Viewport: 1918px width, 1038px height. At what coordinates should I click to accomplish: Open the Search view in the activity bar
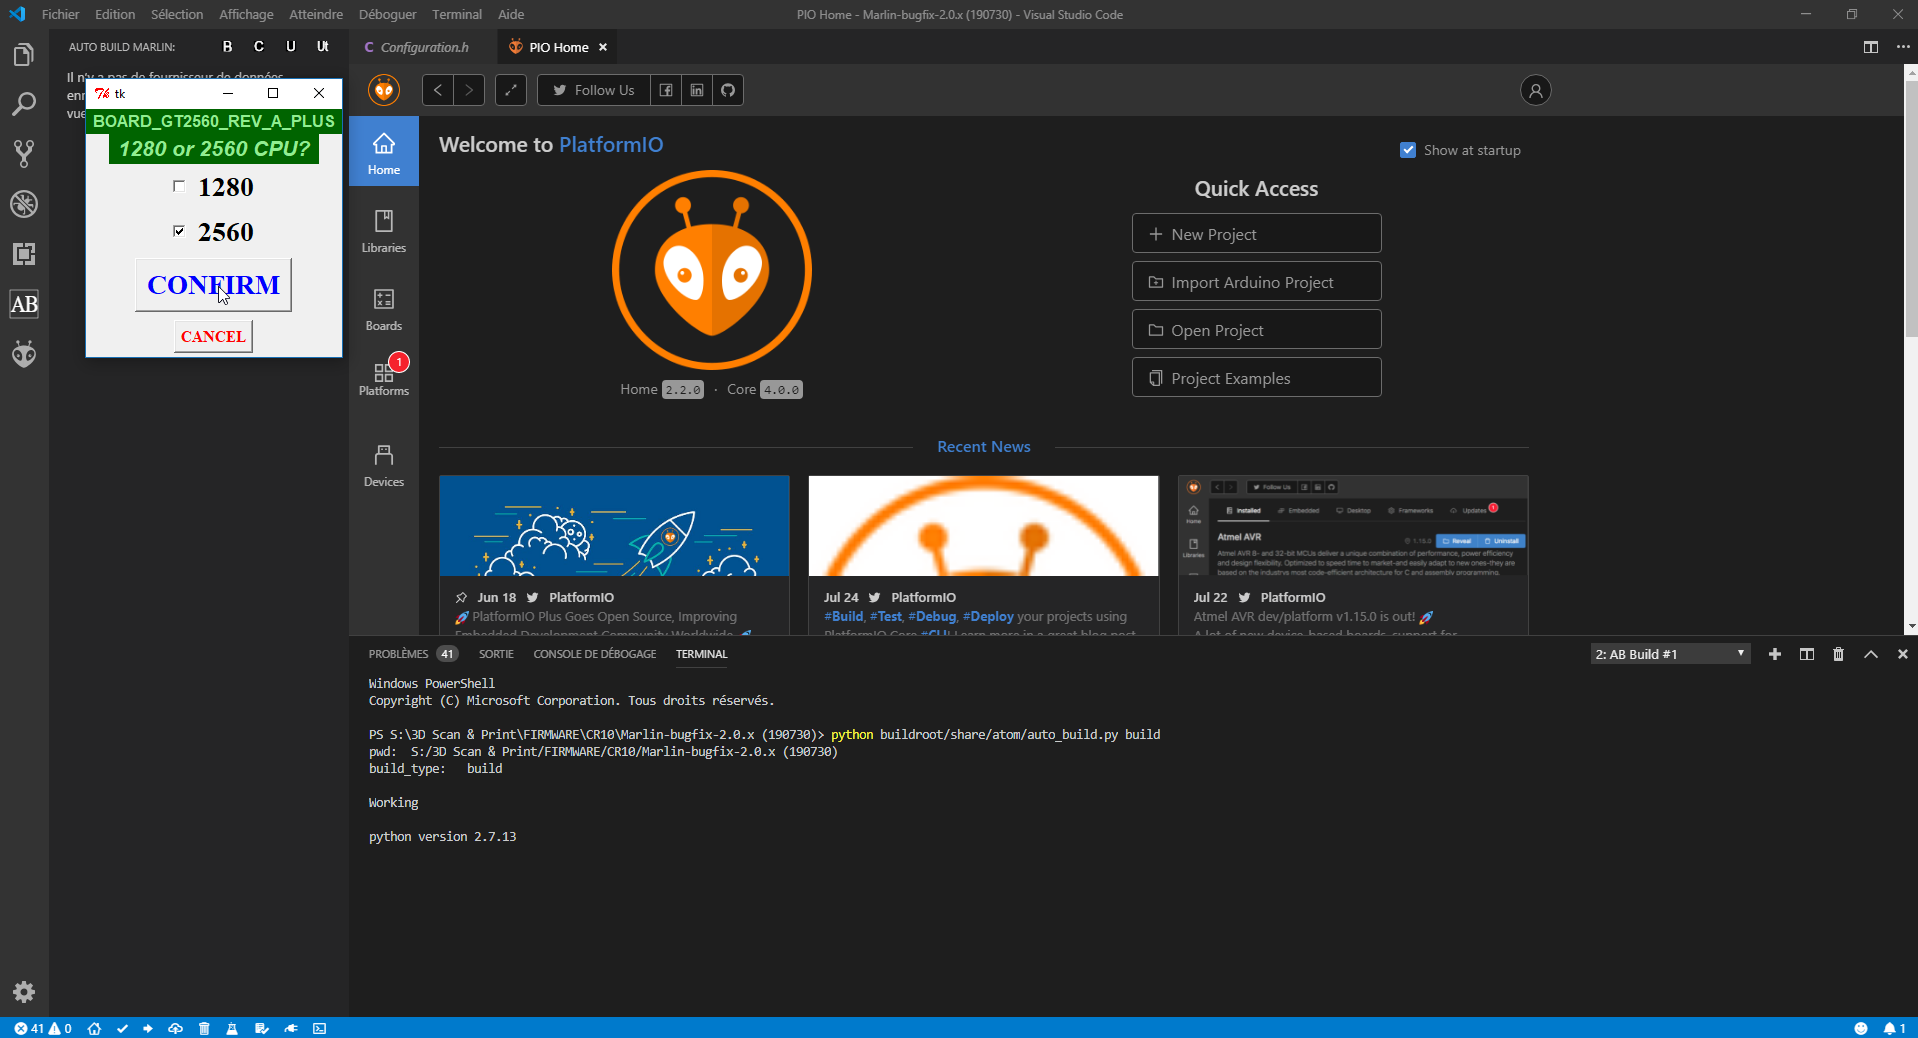(24, 104)
